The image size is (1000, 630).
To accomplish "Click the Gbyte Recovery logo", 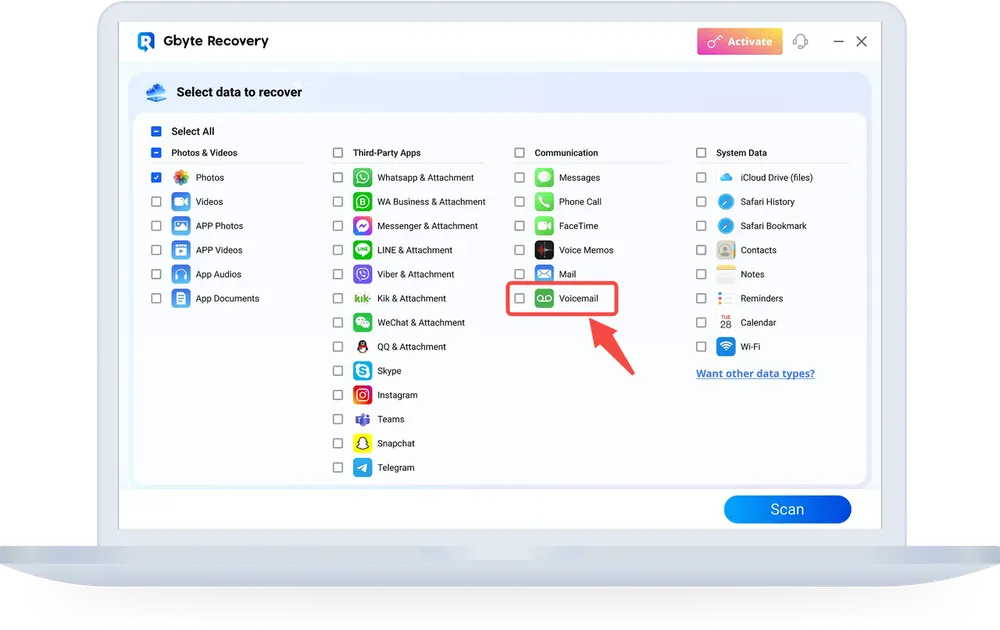I will pyautogui.click(x=146, y=41).
